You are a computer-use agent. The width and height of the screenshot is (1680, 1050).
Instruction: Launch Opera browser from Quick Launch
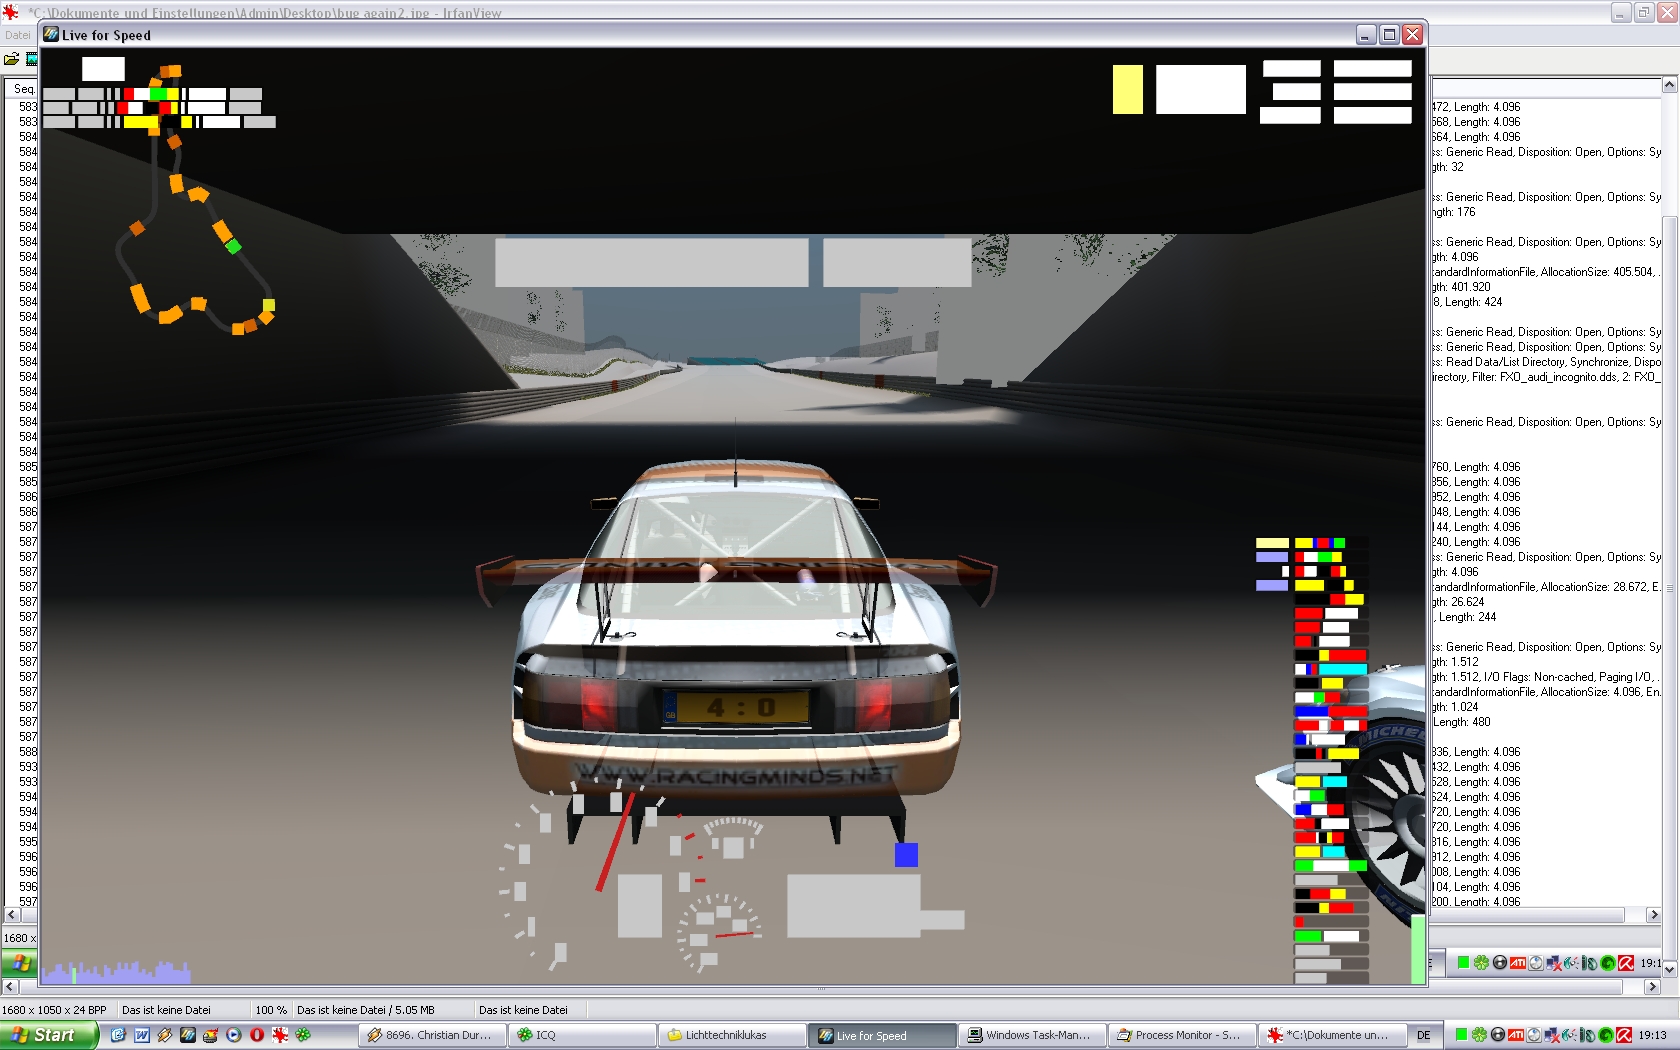(256, 1035)
